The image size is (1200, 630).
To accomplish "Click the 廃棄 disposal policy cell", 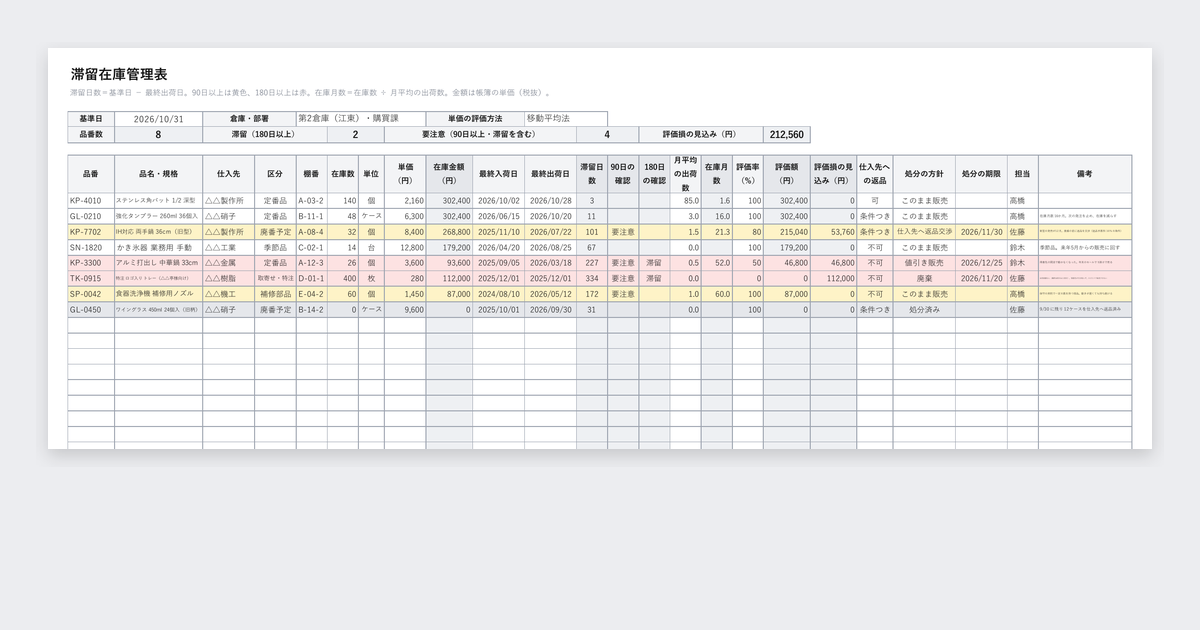I will (924, 278).
